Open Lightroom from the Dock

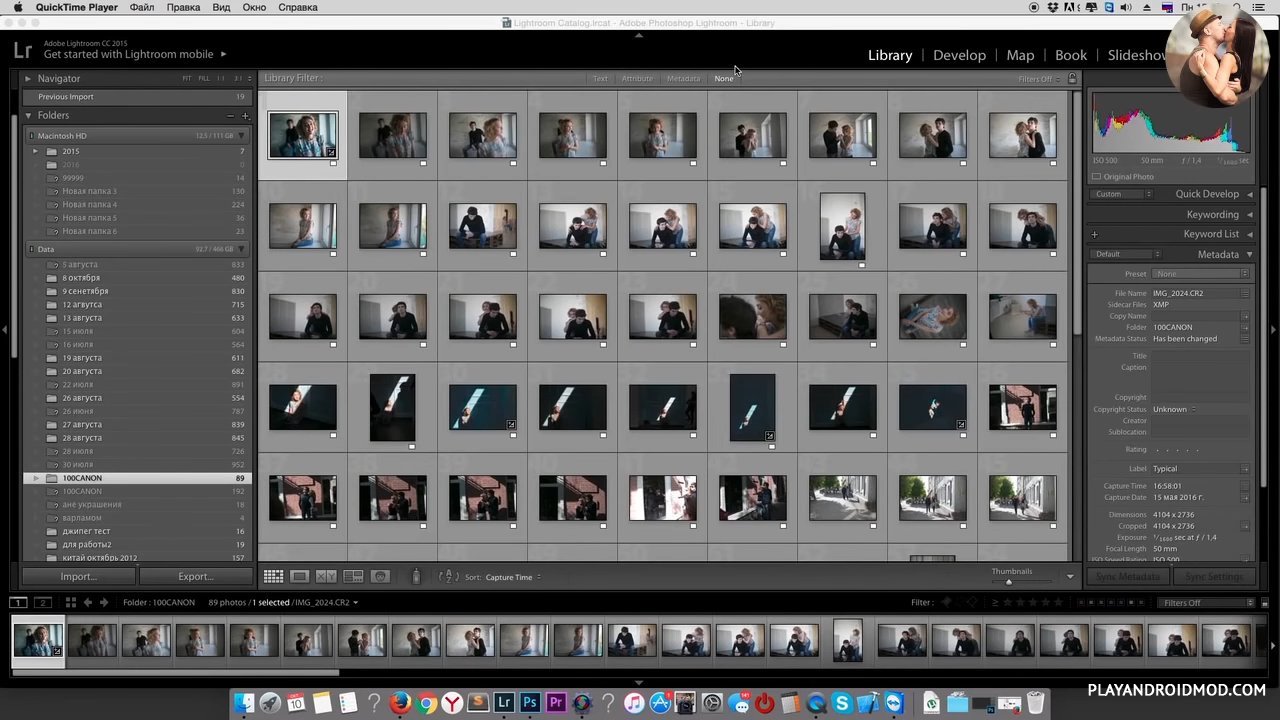click(x=504, y=703)
